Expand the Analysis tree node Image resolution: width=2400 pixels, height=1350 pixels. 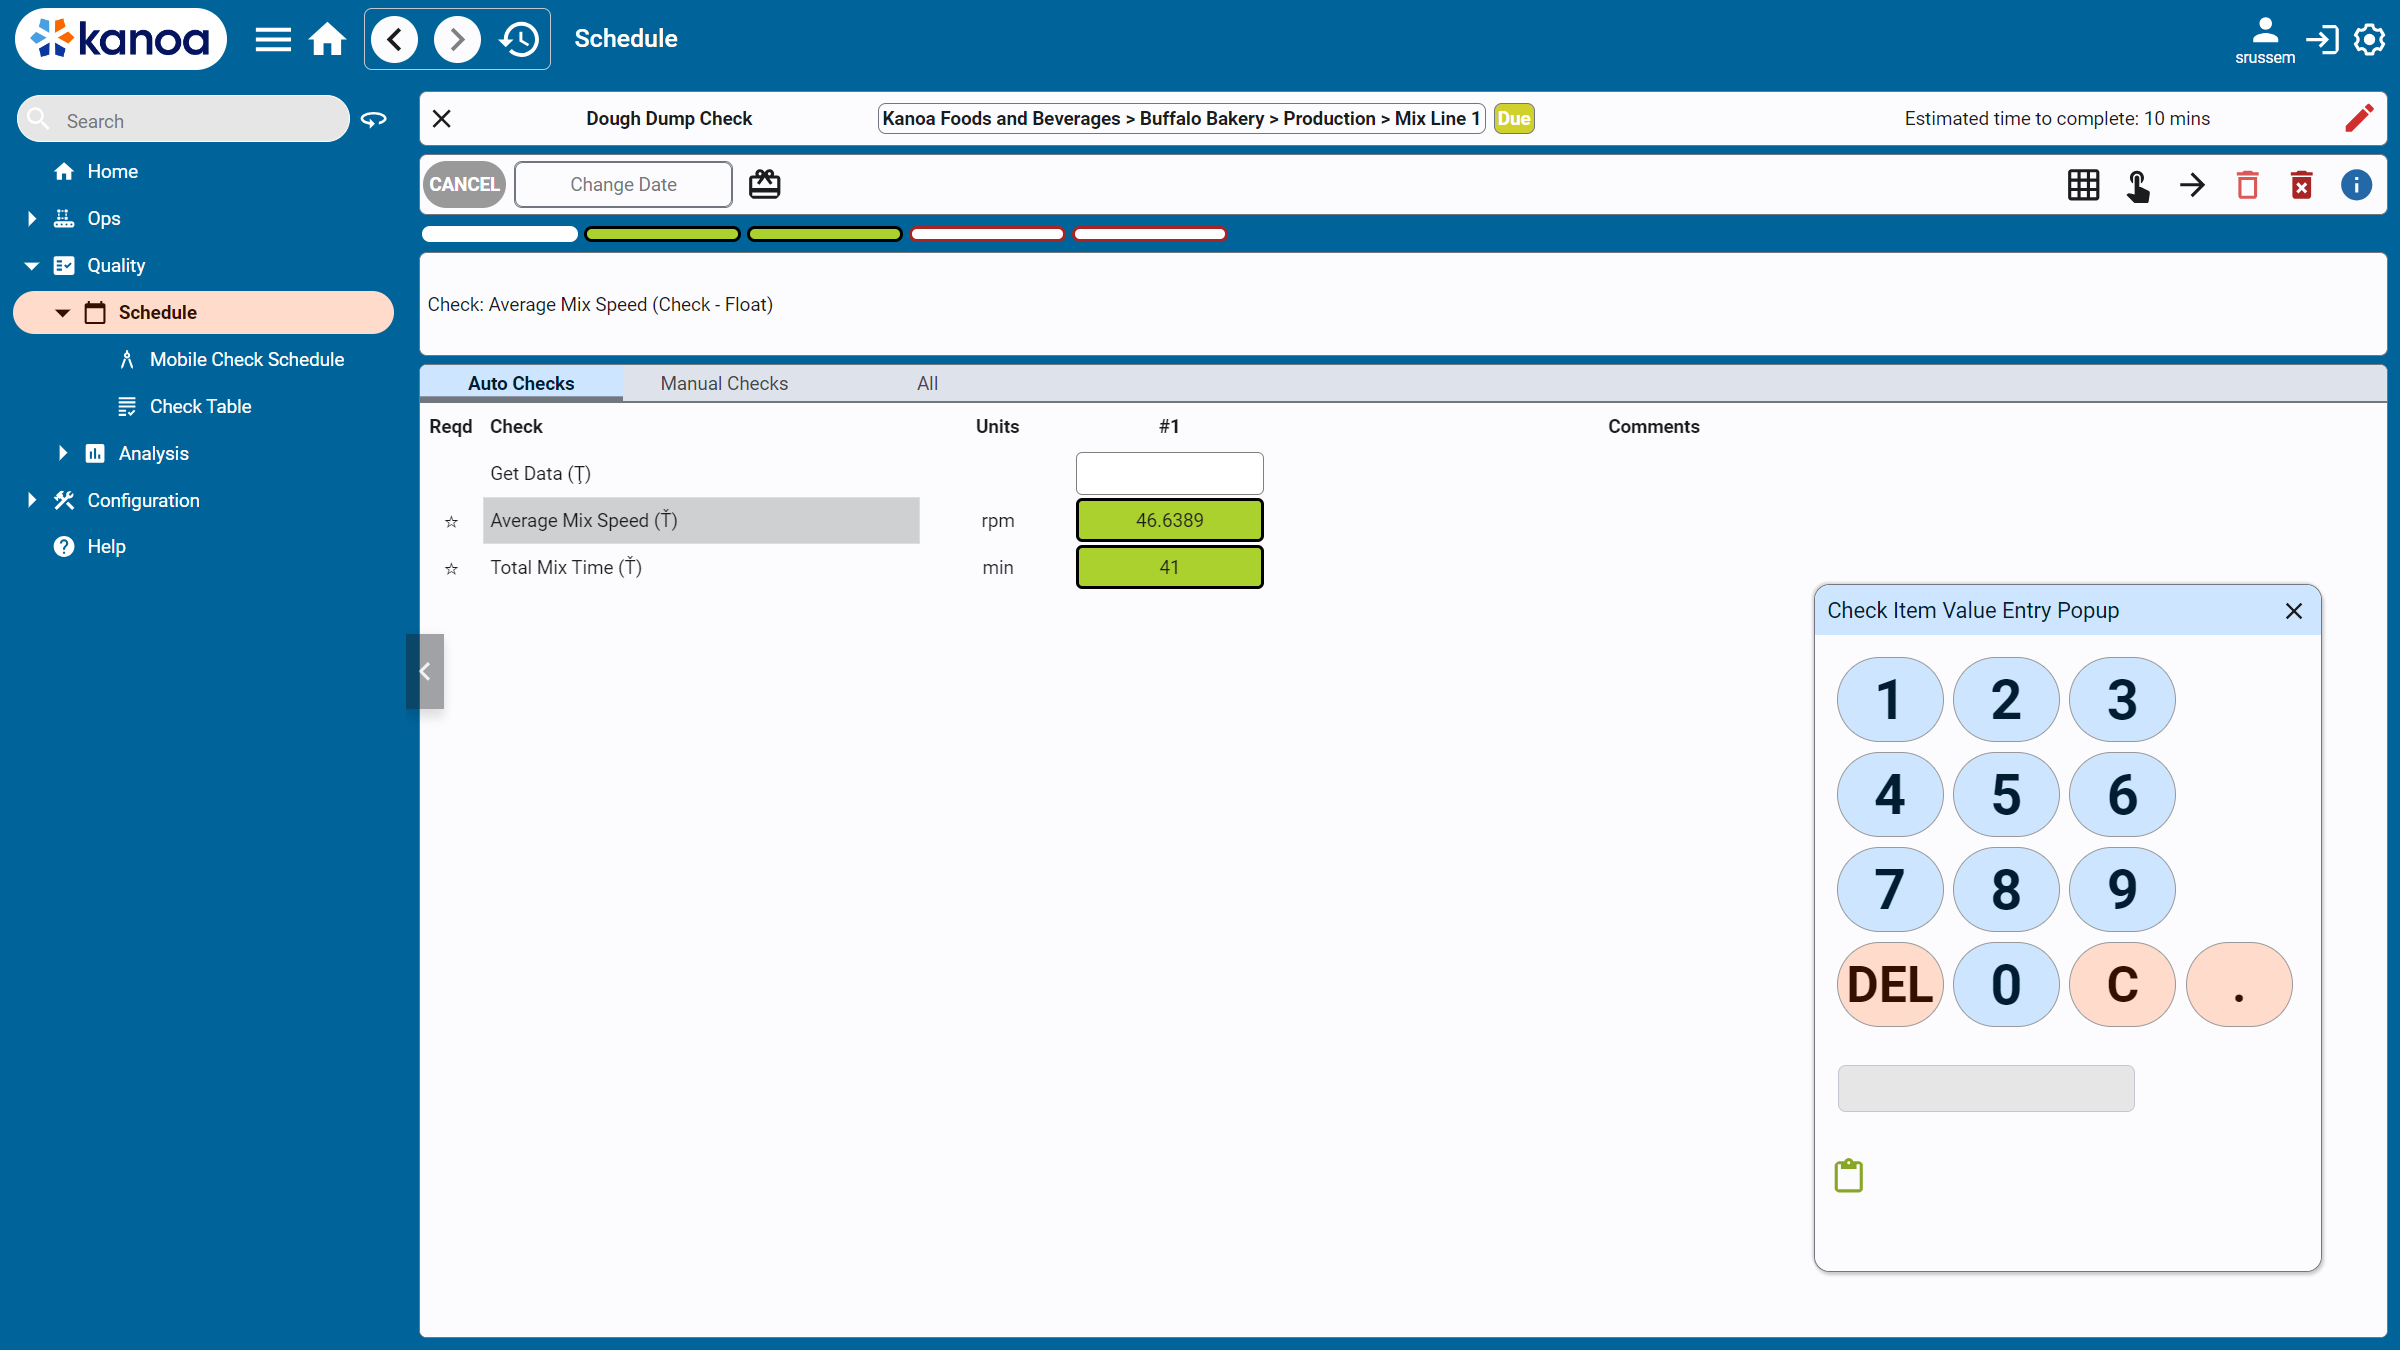(x=63, y=453)
